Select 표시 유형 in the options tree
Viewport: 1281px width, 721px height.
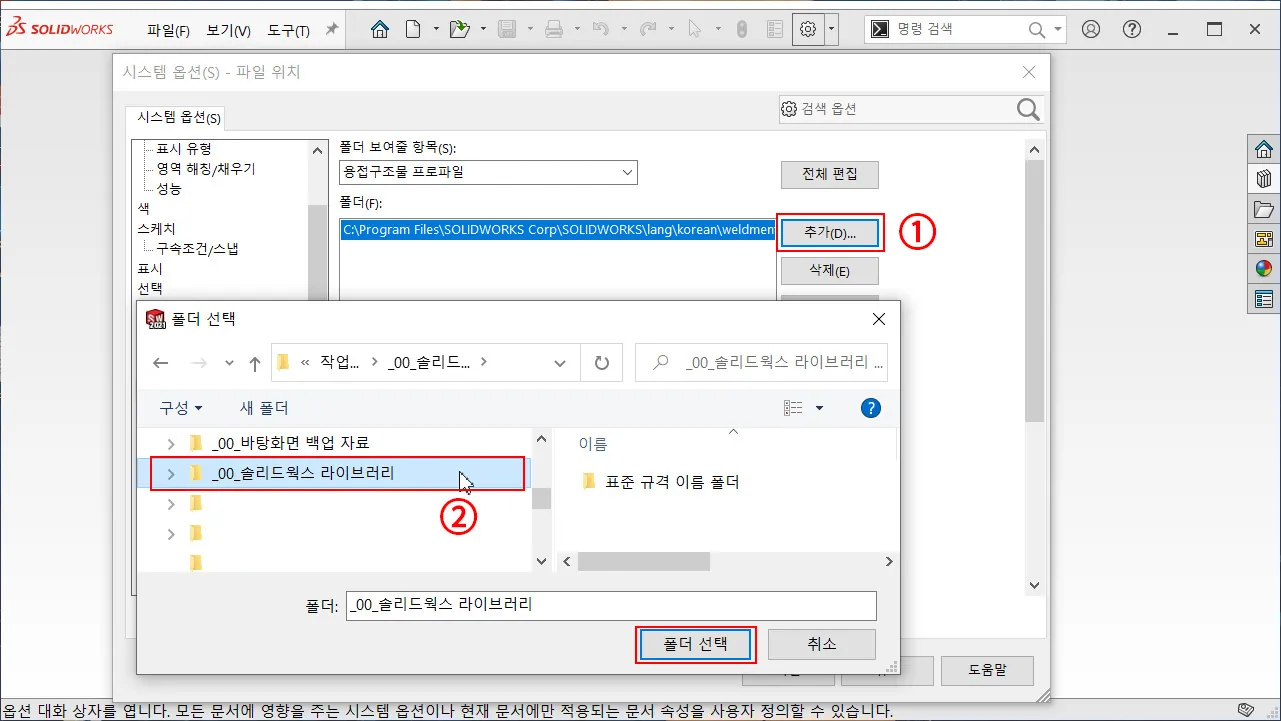[x=184, y=149]
